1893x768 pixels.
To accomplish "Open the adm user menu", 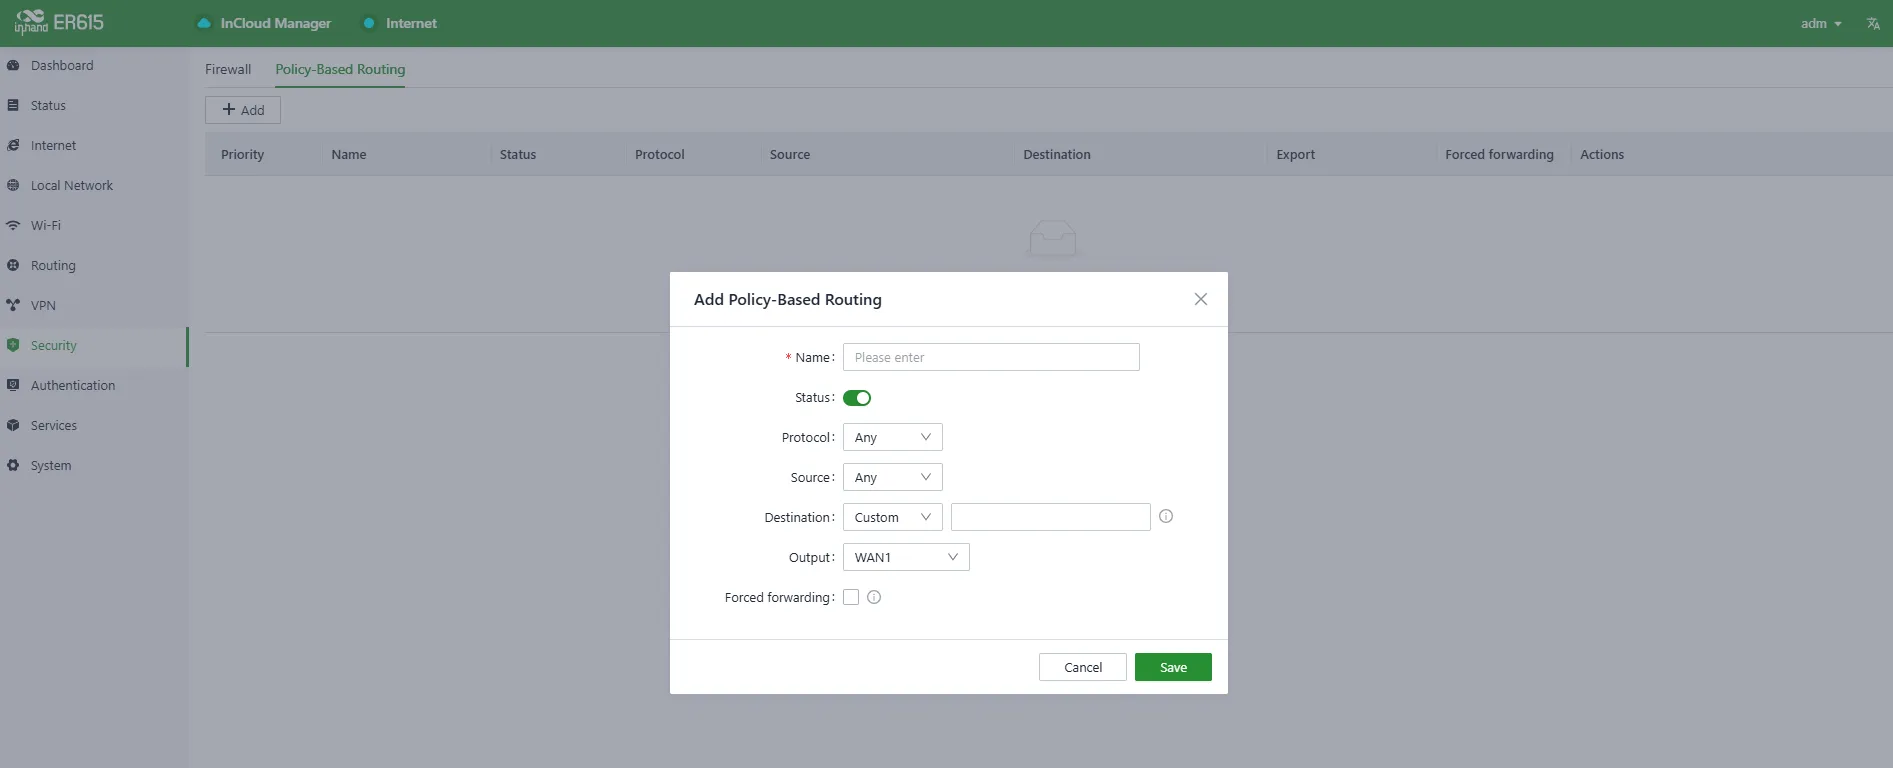I will pos(1821,23).
